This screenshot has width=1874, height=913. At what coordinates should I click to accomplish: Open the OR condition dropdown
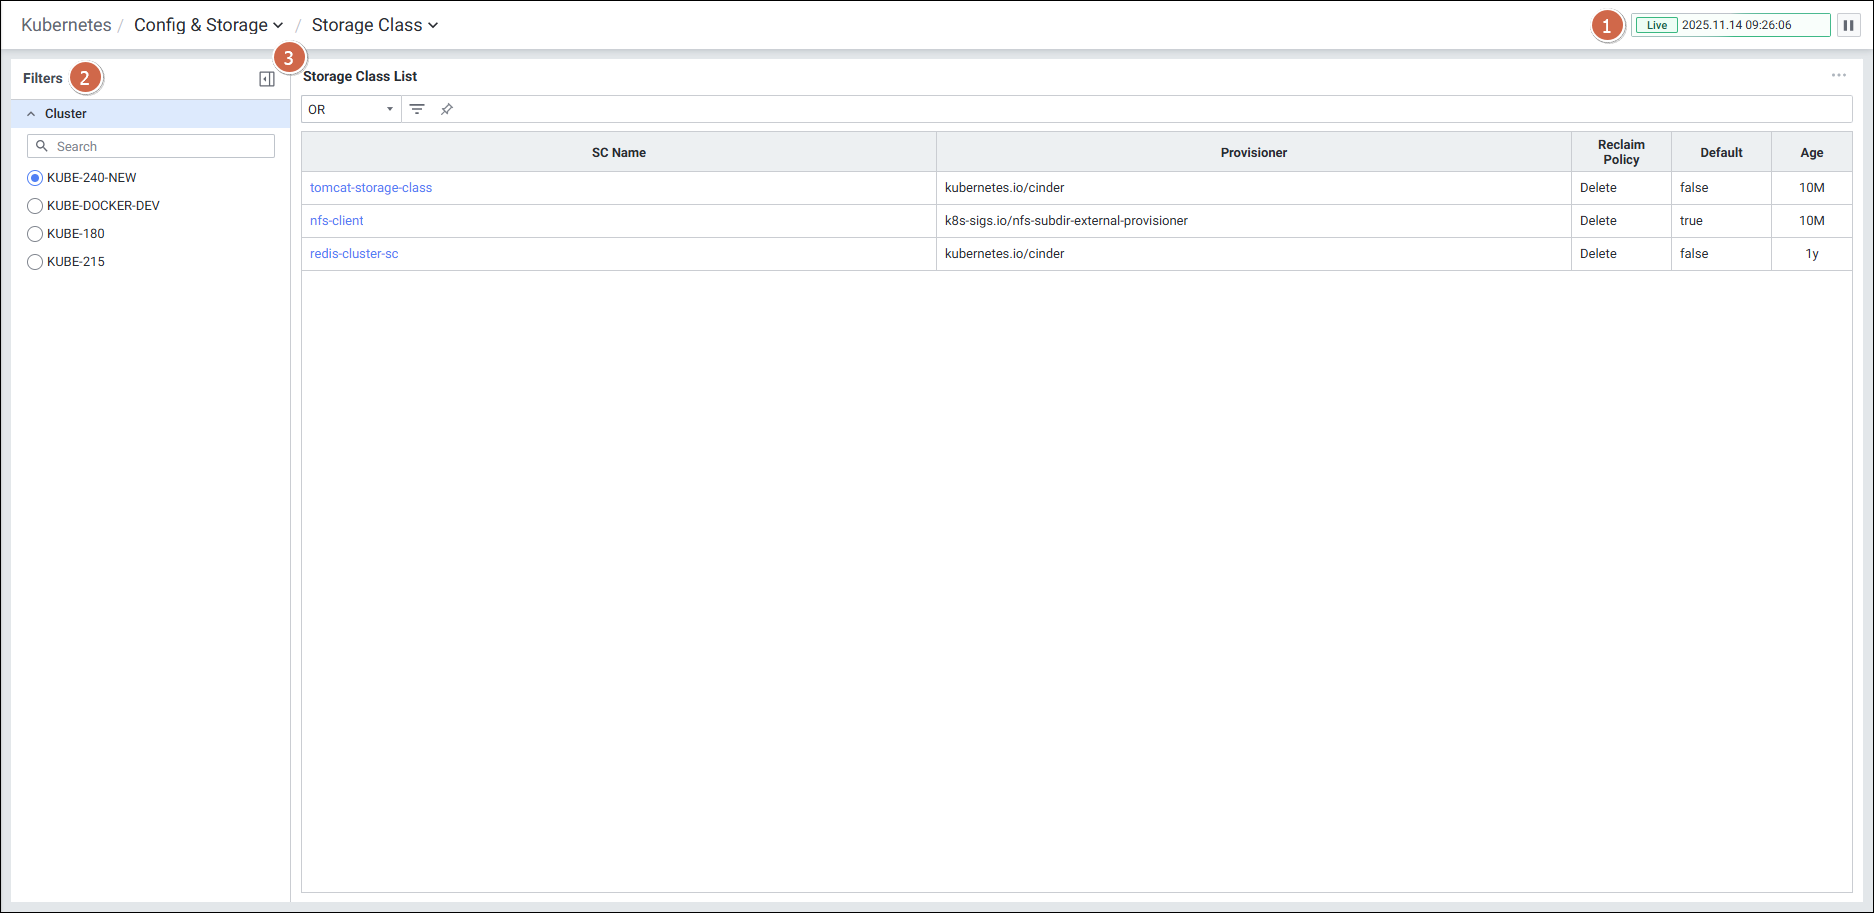click(350, 109)
